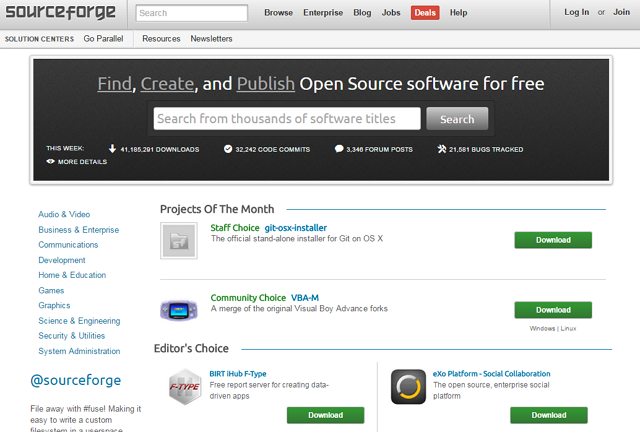Download eXo Platform
Image resolution: width=640 pixels, height=432 pixels.
[x=549, y=415]
